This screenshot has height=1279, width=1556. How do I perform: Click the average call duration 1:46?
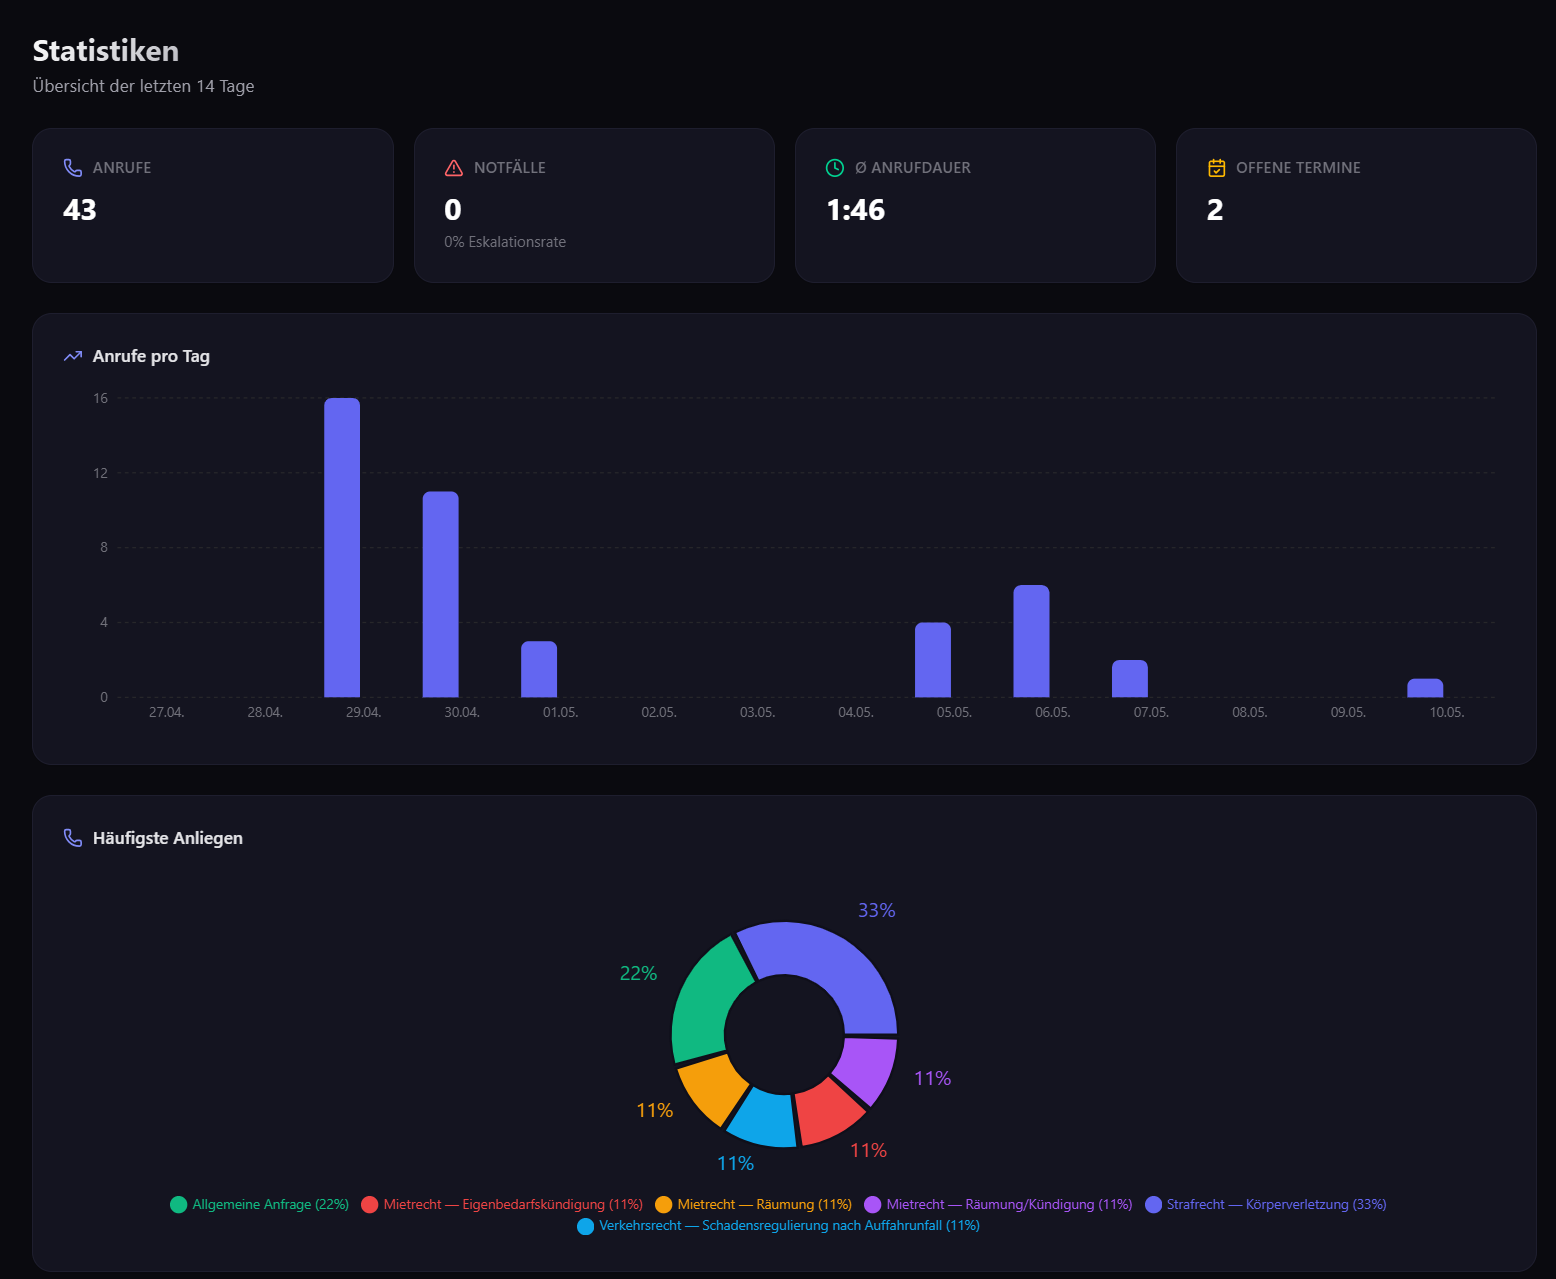point(856,210)
